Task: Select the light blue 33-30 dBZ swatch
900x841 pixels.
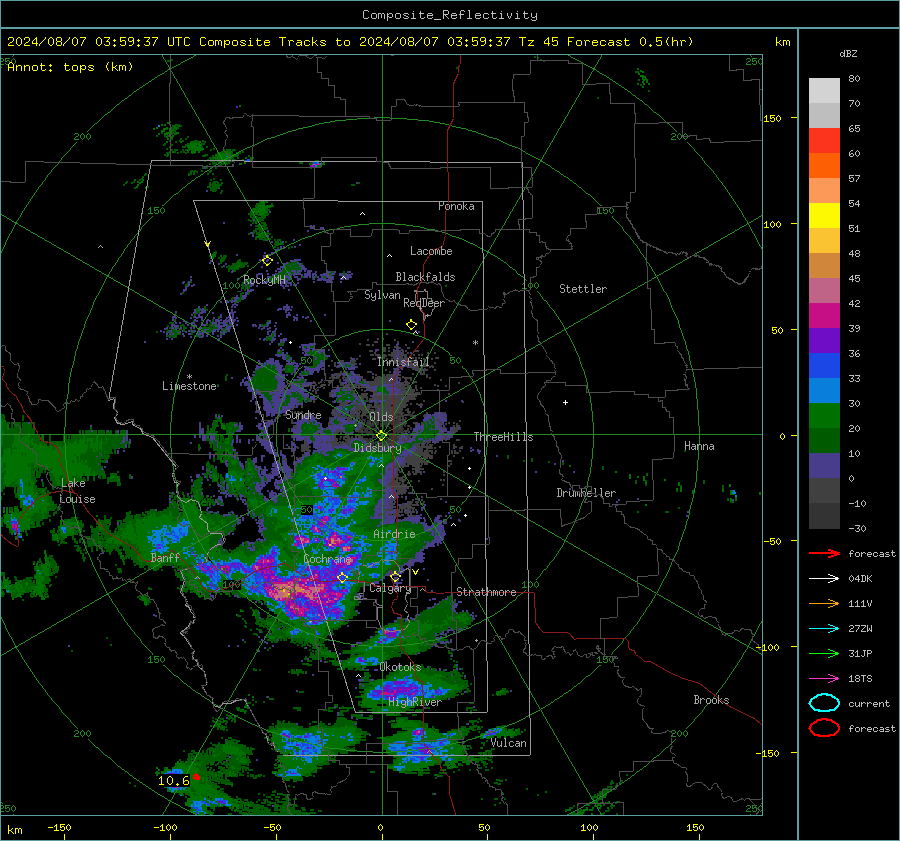Action: point(824,390)
